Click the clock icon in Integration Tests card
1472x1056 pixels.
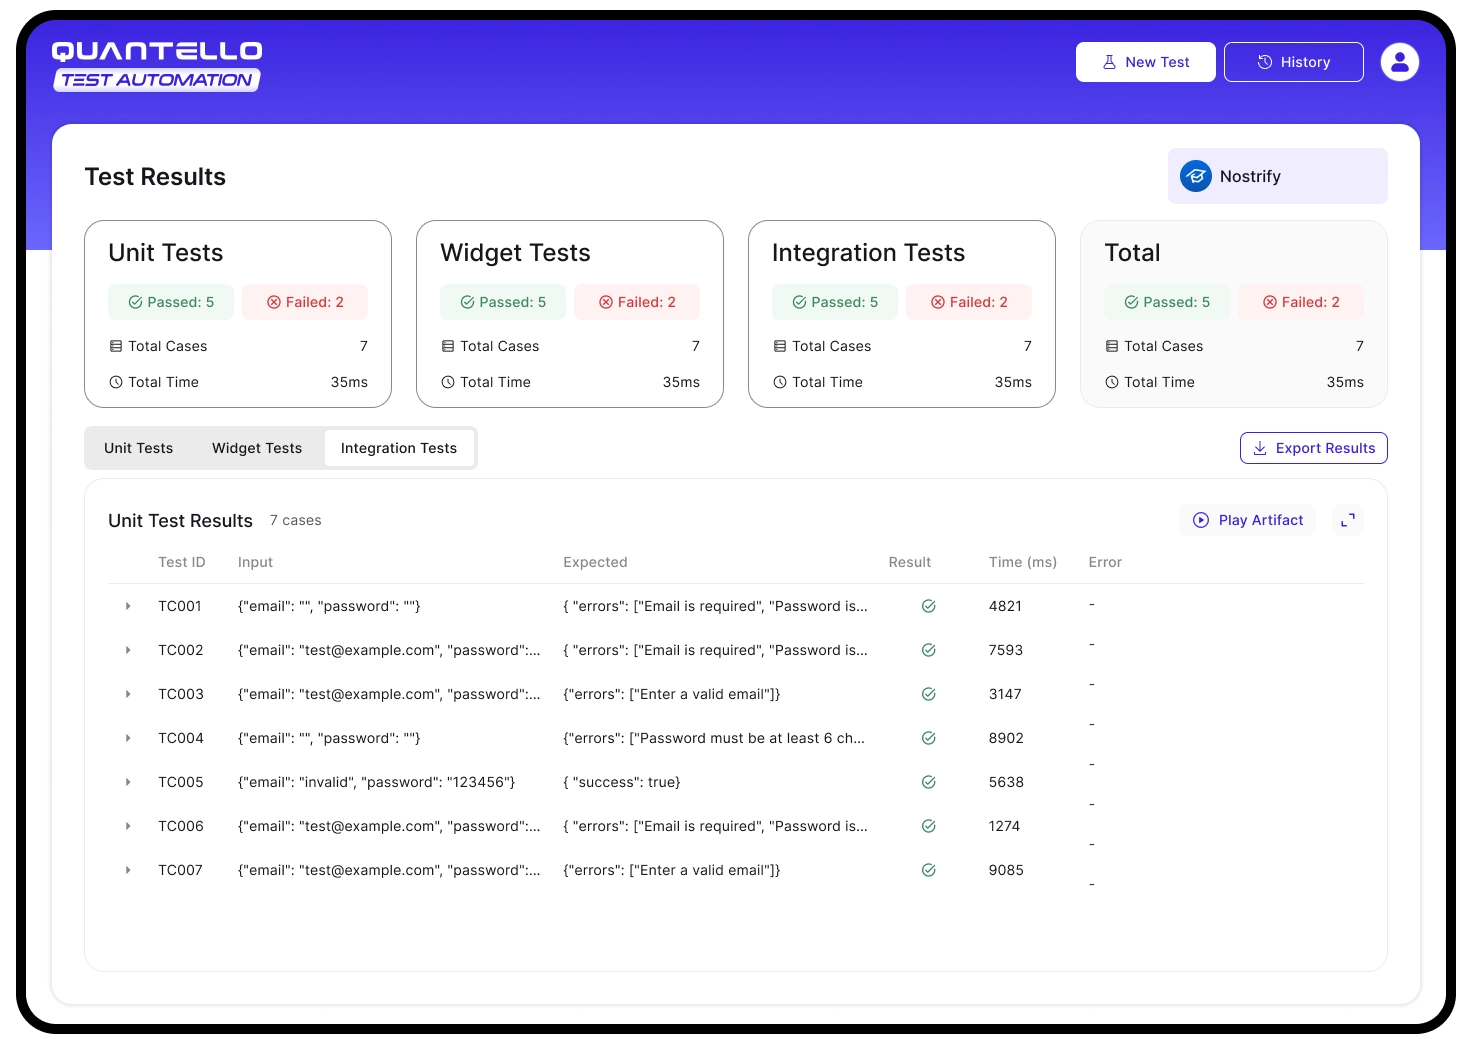click(780, 382)
